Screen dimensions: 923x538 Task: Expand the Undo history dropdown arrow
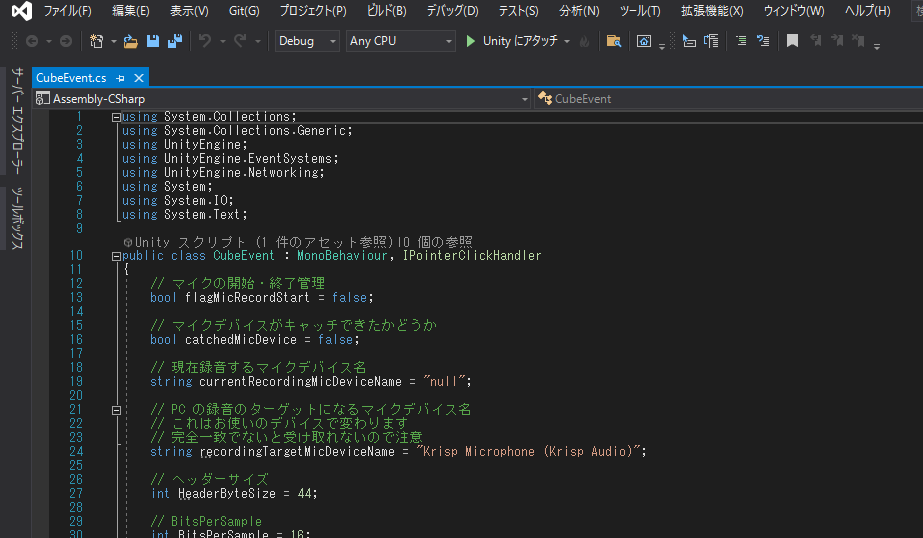click(x=223, y=41)
